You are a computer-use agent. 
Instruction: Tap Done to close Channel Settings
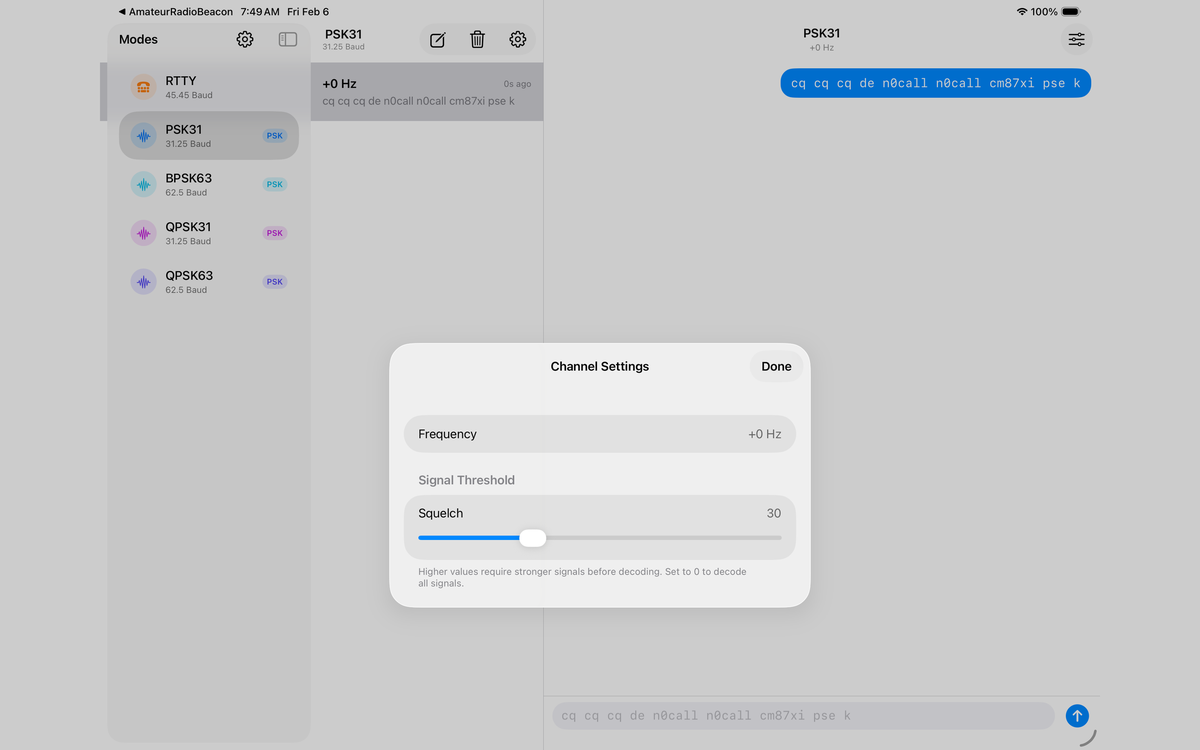point(775,366)
